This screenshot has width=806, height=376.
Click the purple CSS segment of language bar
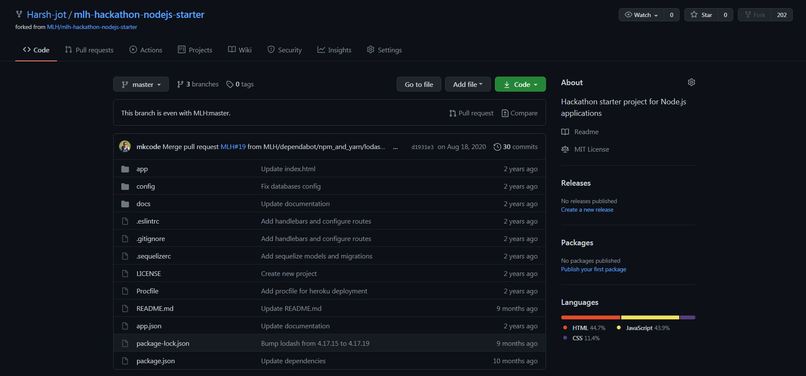[688, 317]
